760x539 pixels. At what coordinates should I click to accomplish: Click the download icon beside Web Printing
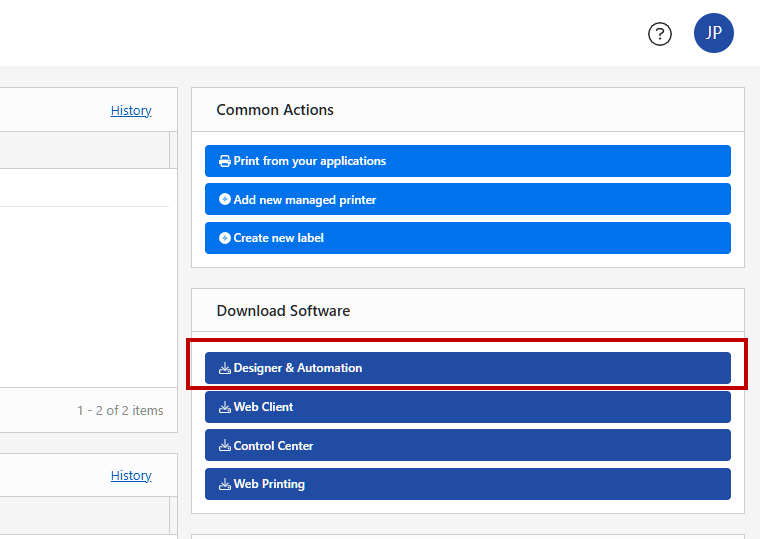[224, 484]
